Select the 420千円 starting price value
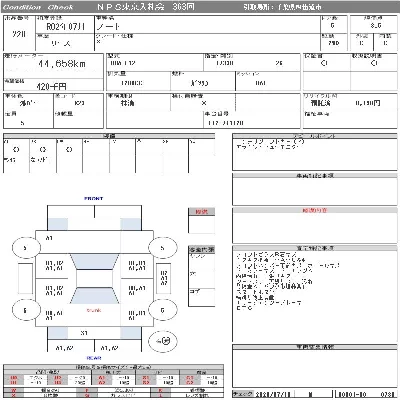The height and width of the screenshot is (400, 400). pyautogui.click(x=51, y=87)
